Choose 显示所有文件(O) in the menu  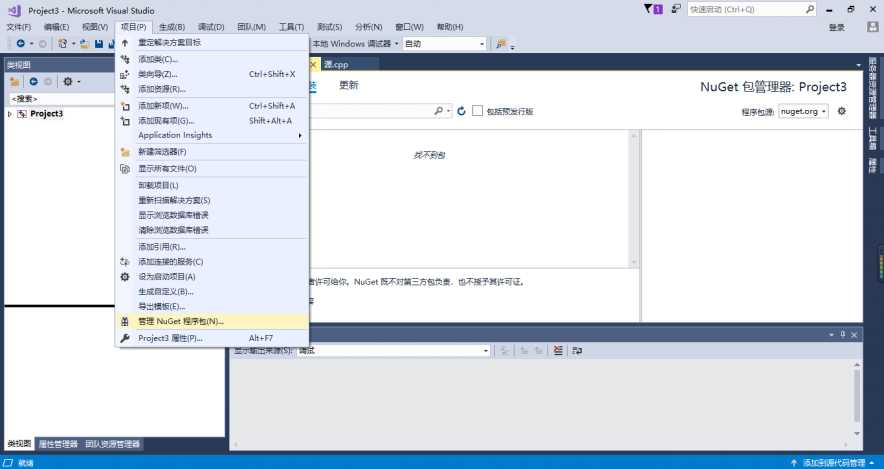coord(167,169)
